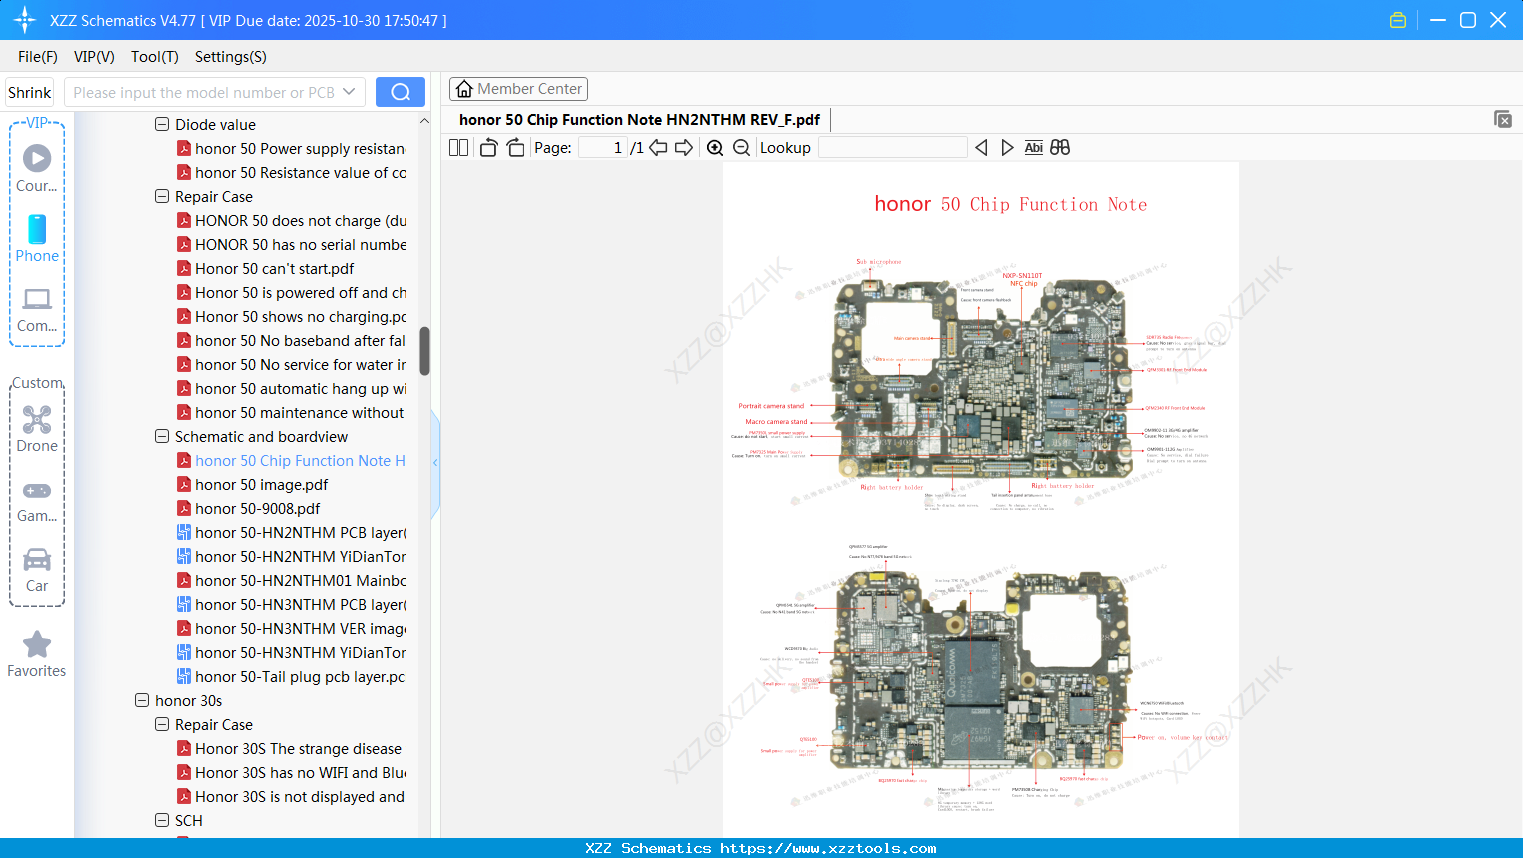This screenshot has width=1523, height=858.
Task: Rotate page clockwise
Action: (515, 148)
